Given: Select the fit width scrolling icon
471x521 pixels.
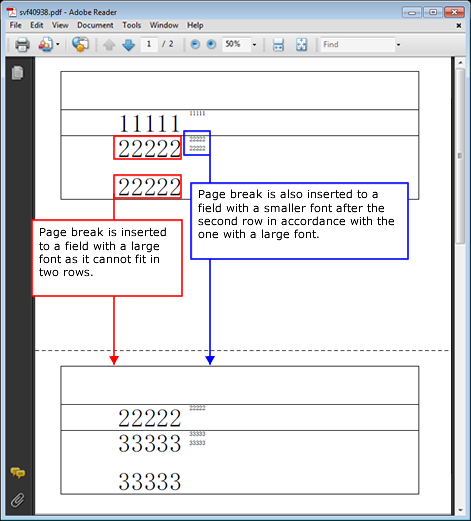Looking at the screenshot, I should coord(278,45).
